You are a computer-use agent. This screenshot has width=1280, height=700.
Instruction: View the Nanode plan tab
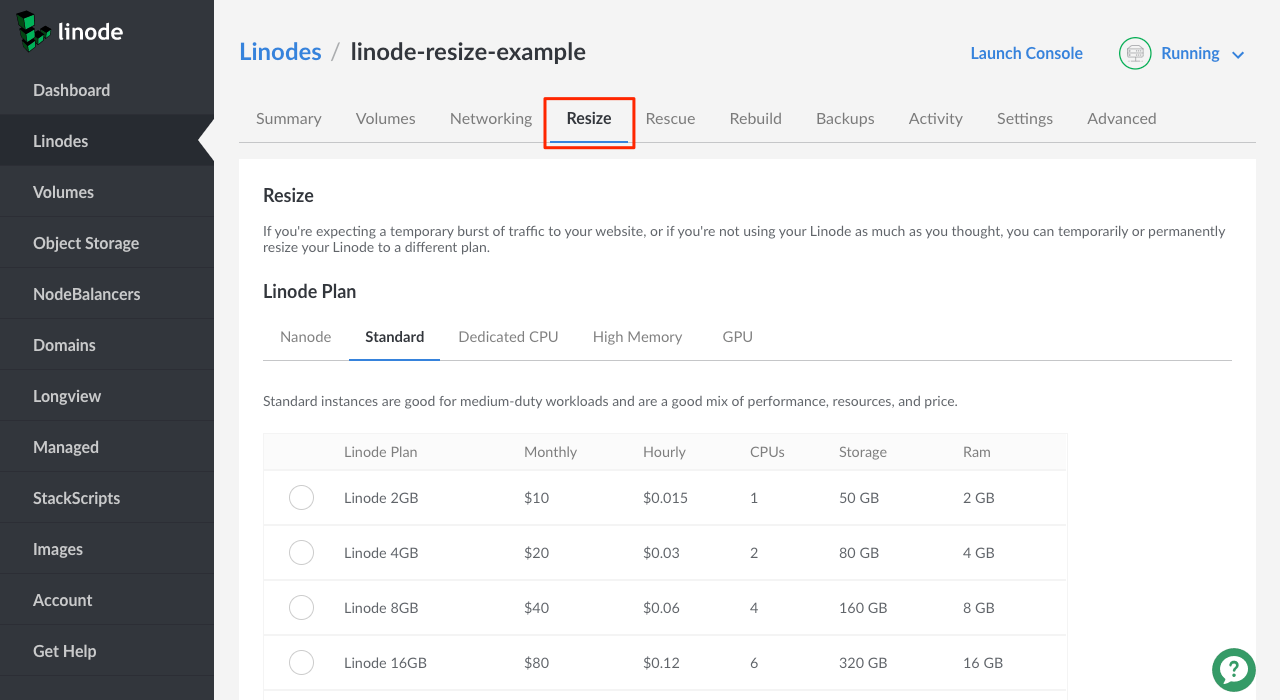click(x=304, y=336)
